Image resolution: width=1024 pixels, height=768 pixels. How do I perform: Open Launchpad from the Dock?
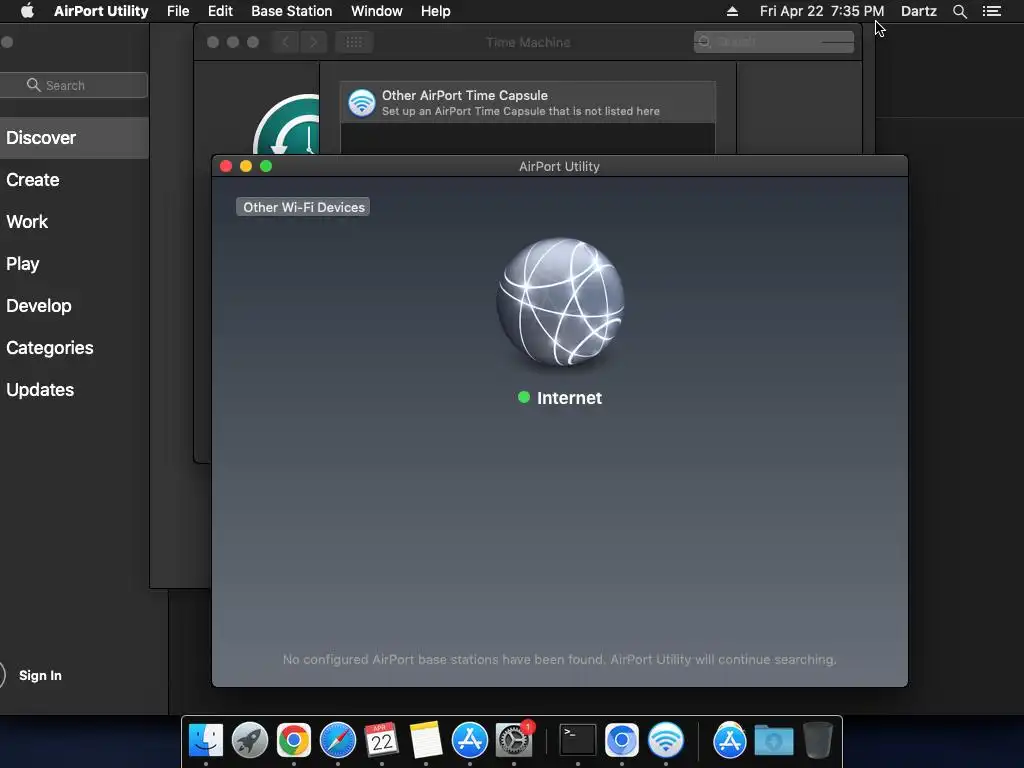coord(249,740)
